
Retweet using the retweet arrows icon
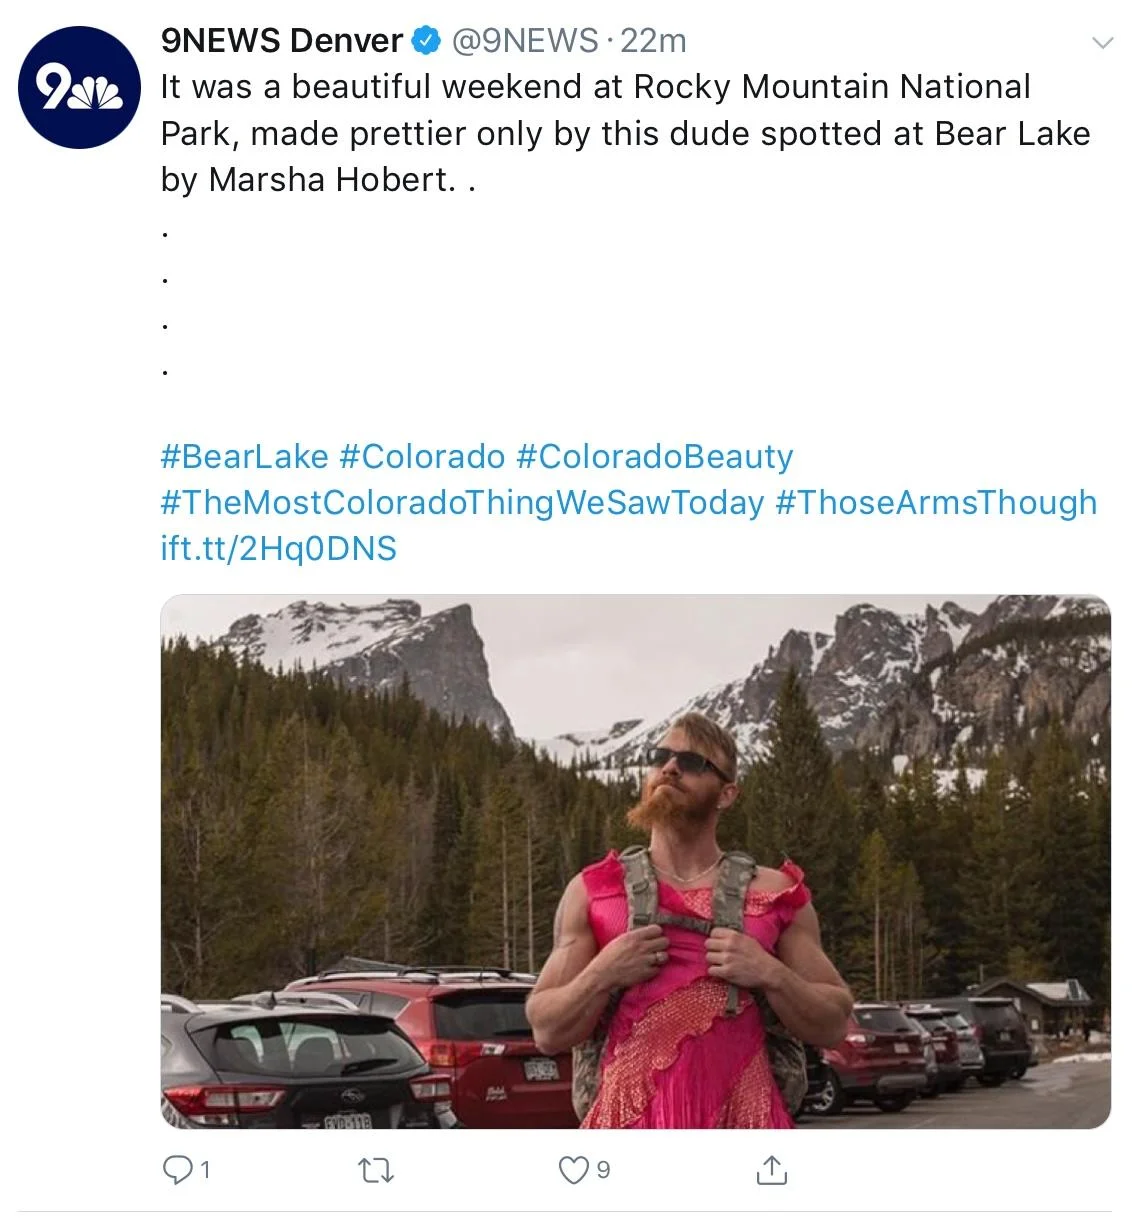click(x=375, y=1170)
